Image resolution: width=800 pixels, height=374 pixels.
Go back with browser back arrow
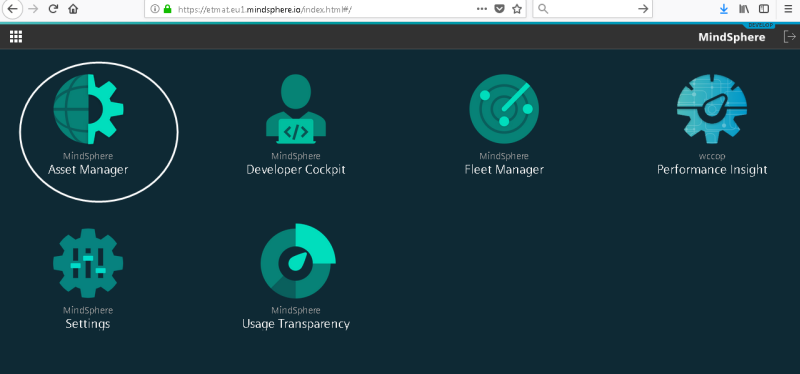[x=12, y=9]
